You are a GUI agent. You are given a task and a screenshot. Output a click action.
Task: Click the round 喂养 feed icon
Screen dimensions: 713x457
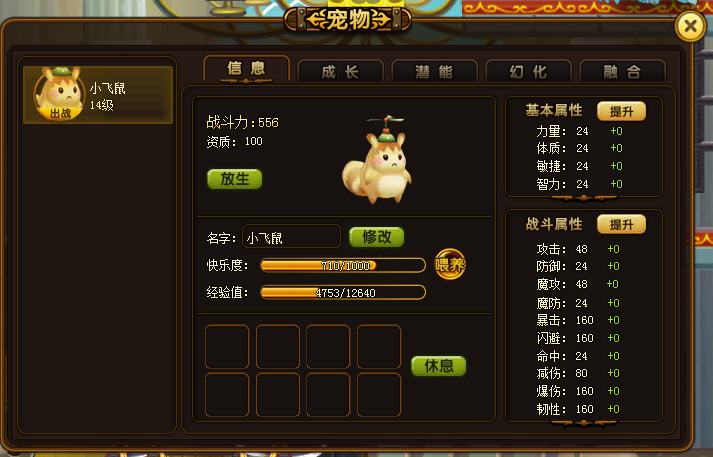point(450,264)
